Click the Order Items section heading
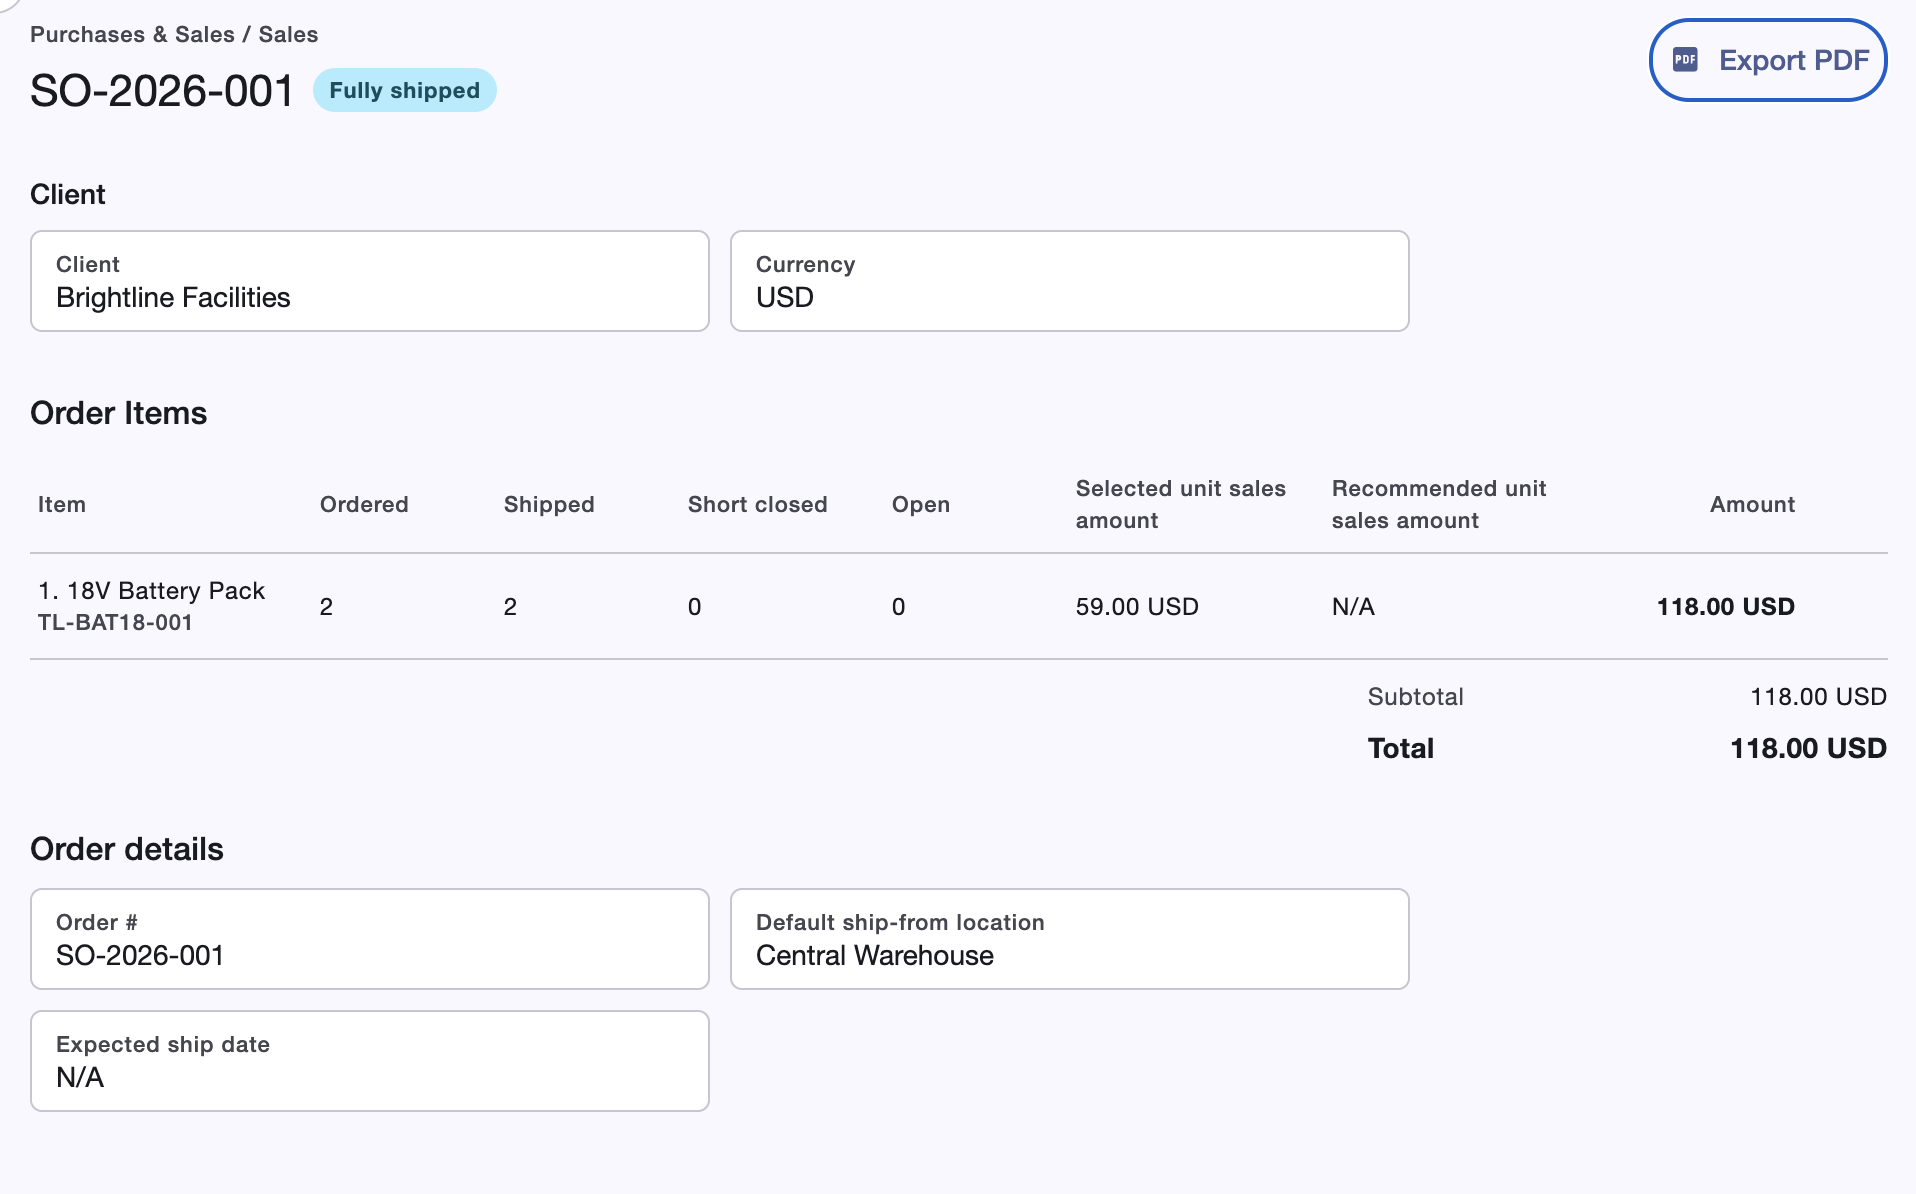Viewport: 1916px width, 1194px height. (119, 413)
